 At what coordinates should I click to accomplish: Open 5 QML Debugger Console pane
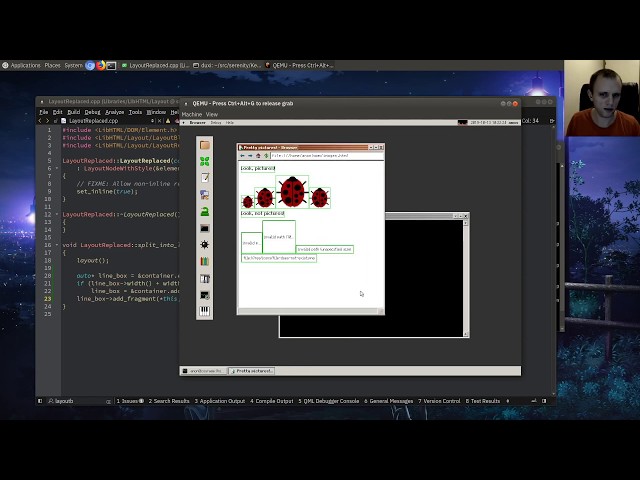pos(329,401)
